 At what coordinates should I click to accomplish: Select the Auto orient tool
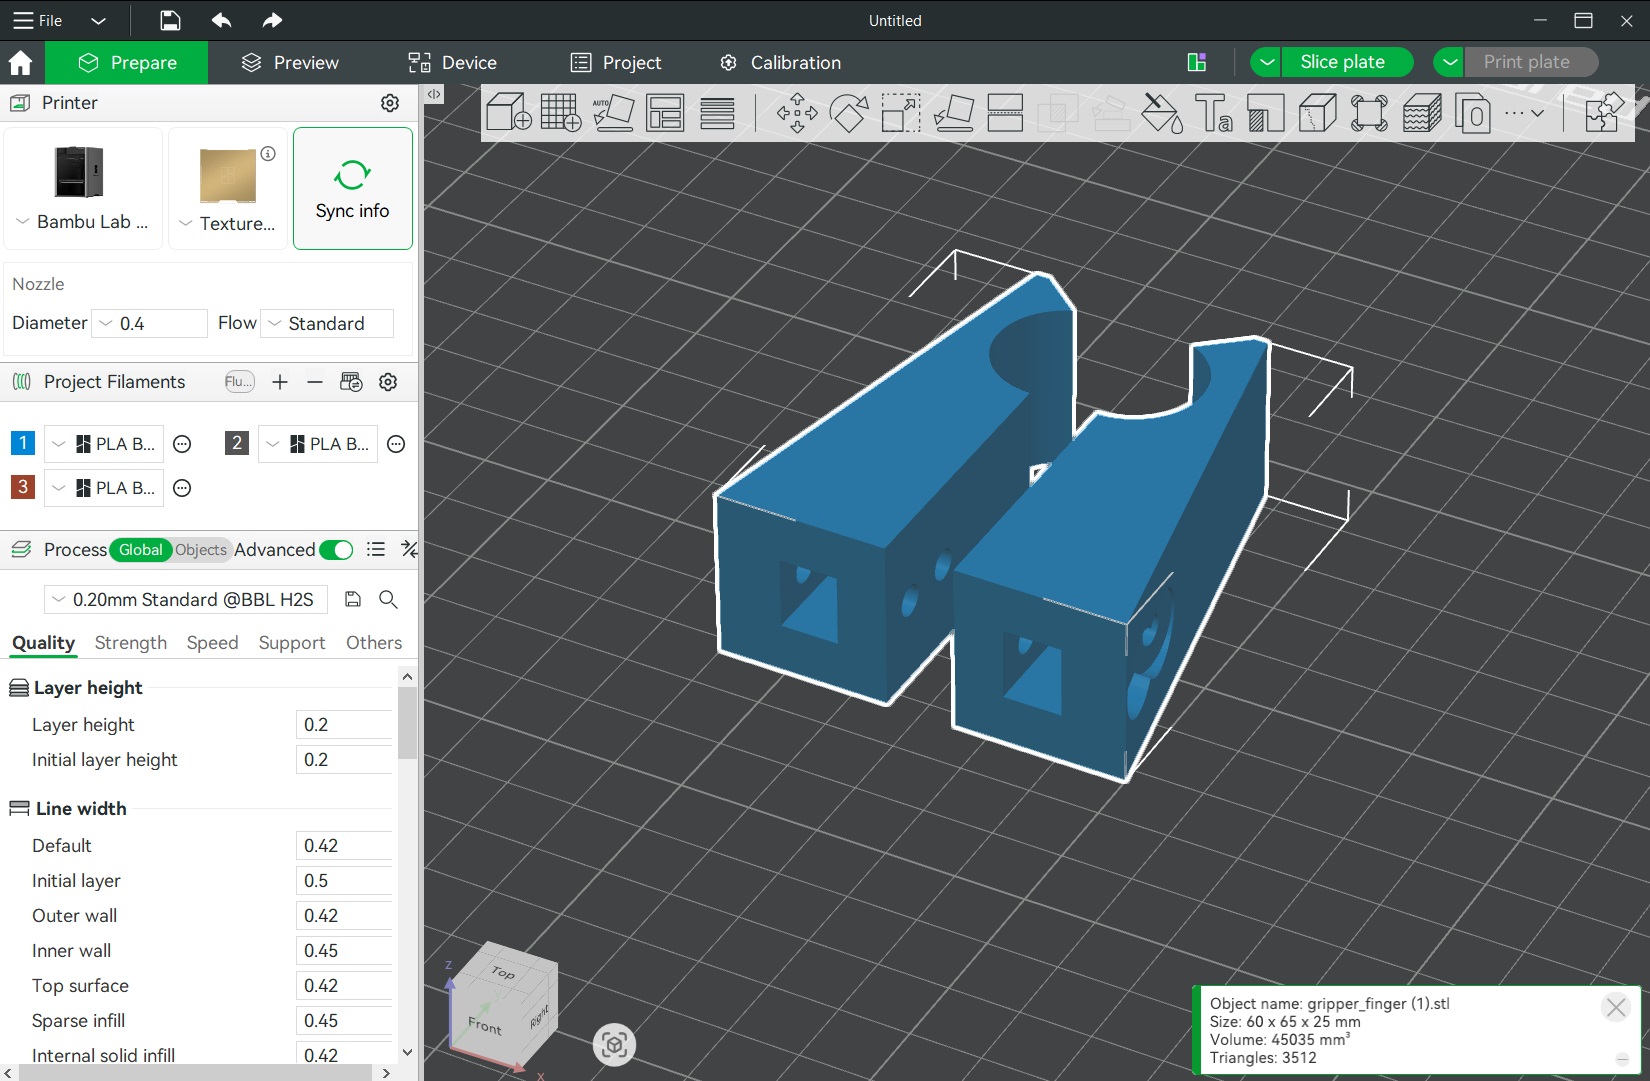pyautogui.click(x=613, y=113)
